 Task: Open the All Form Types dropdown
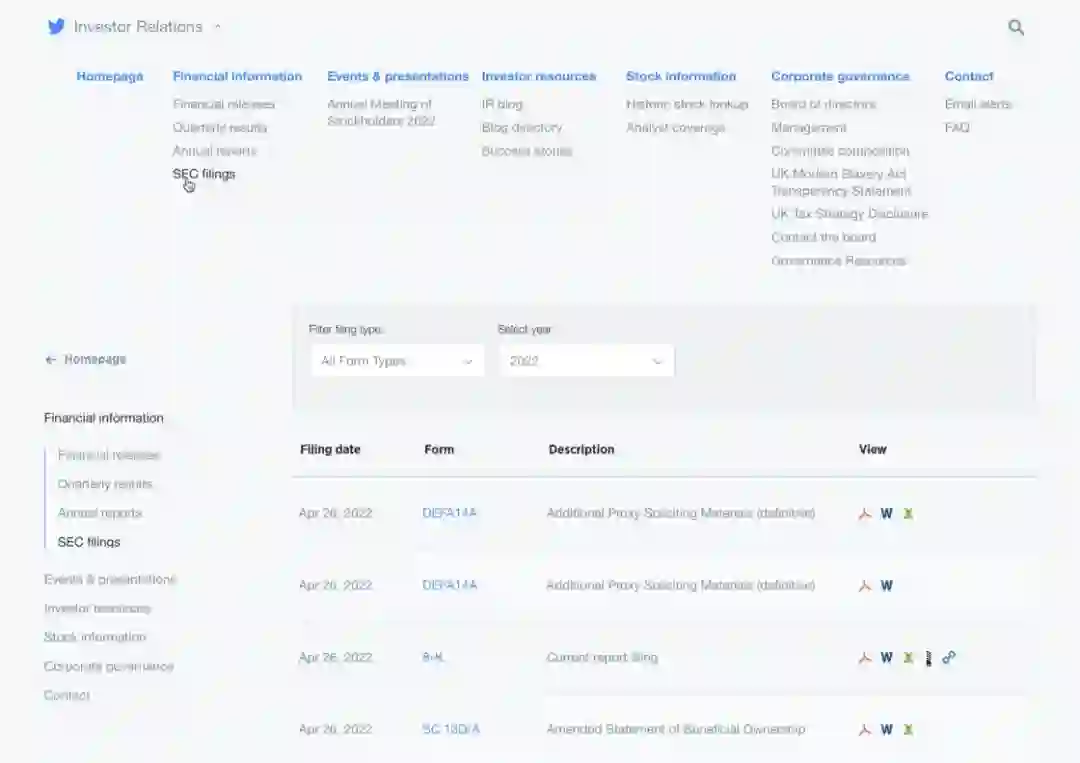tap(397, 361)
